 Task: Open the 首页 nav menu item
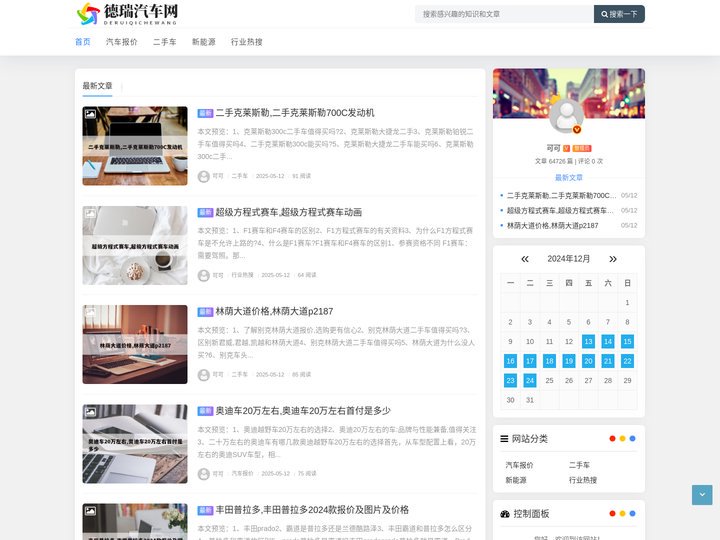[83, 42]
